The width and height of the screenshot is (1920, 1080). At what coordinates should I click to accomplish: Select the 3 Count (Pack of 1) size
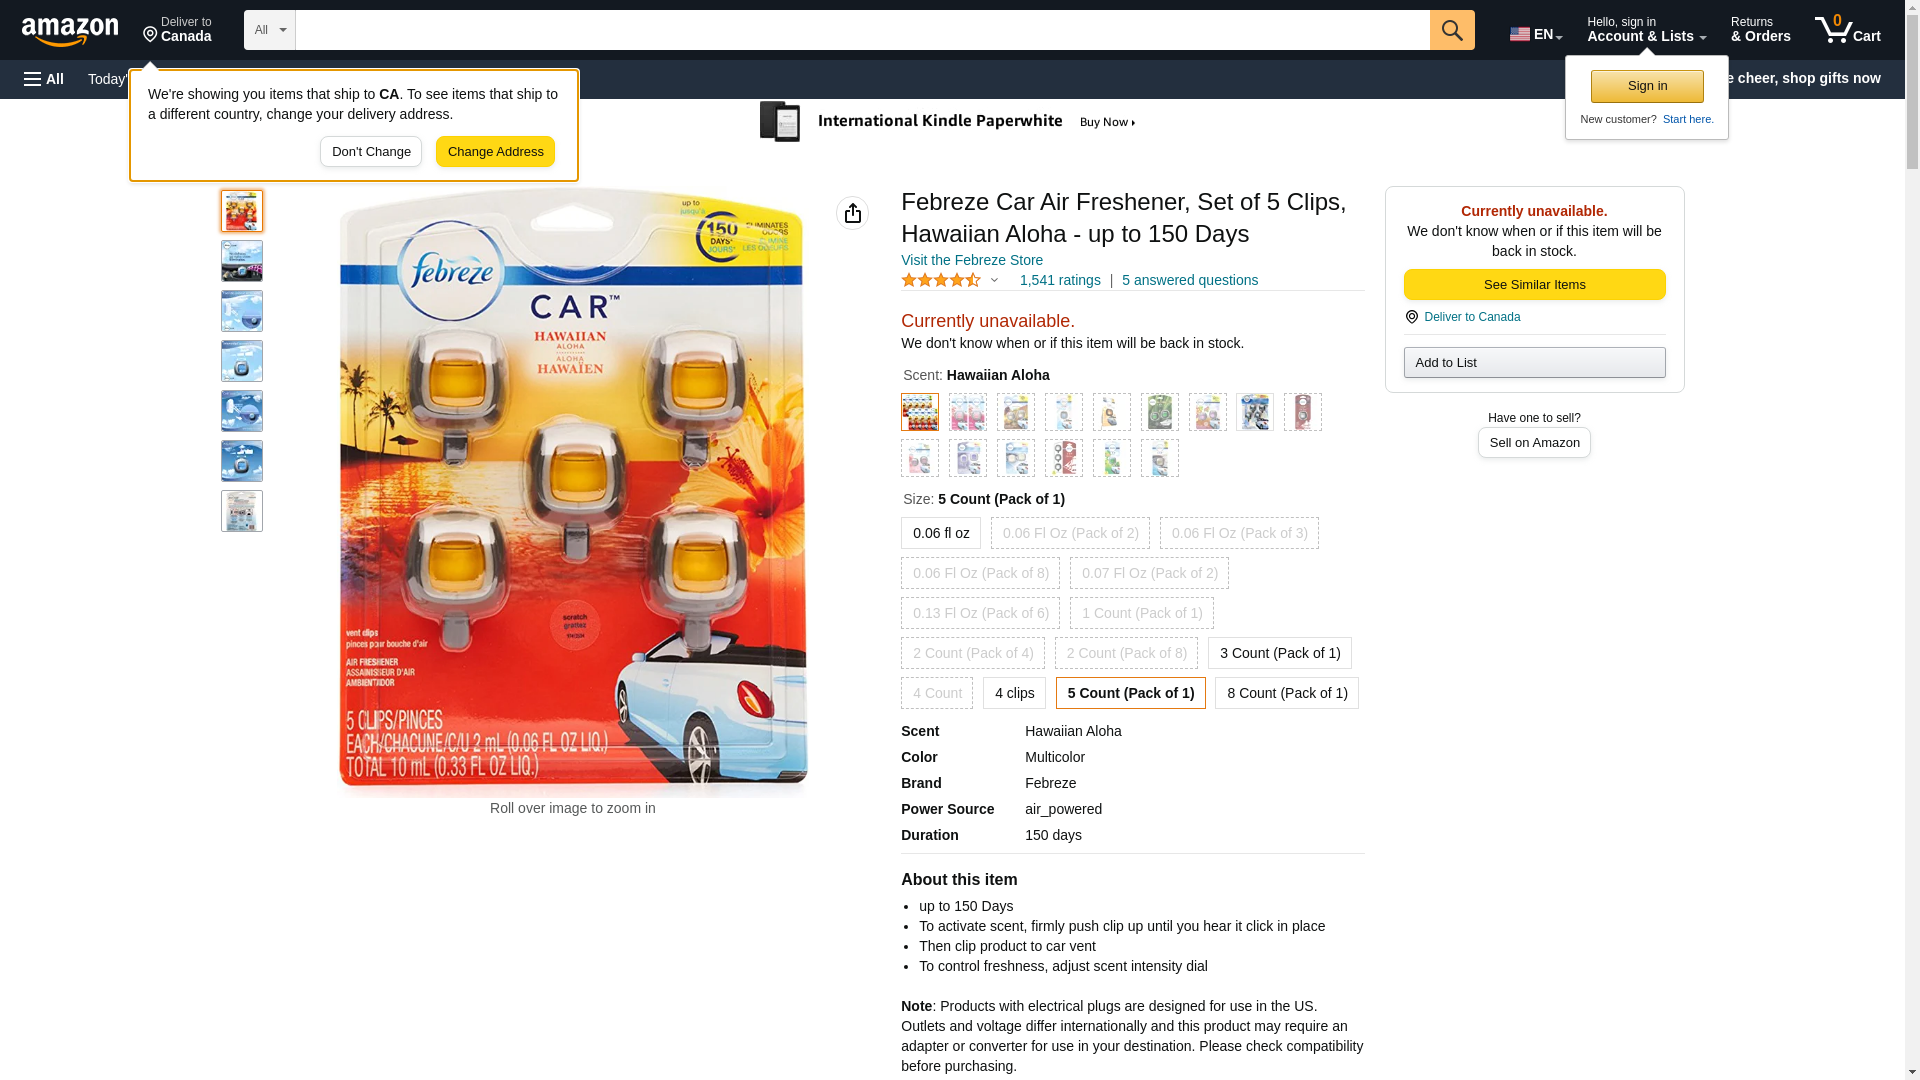coord(1280,653)
